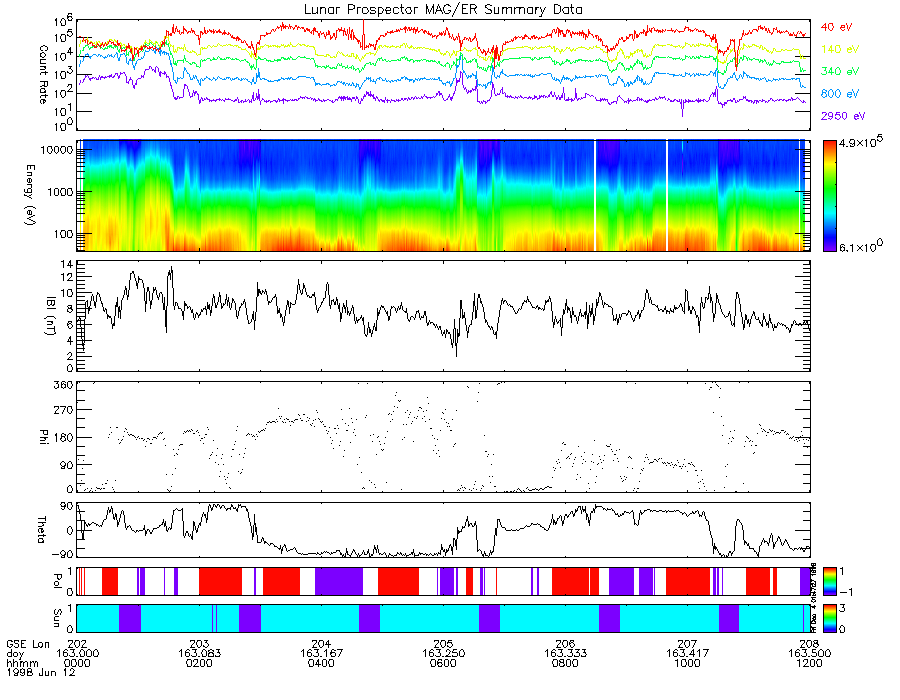Click the energy spectrogram color bar

click(829, 195)
